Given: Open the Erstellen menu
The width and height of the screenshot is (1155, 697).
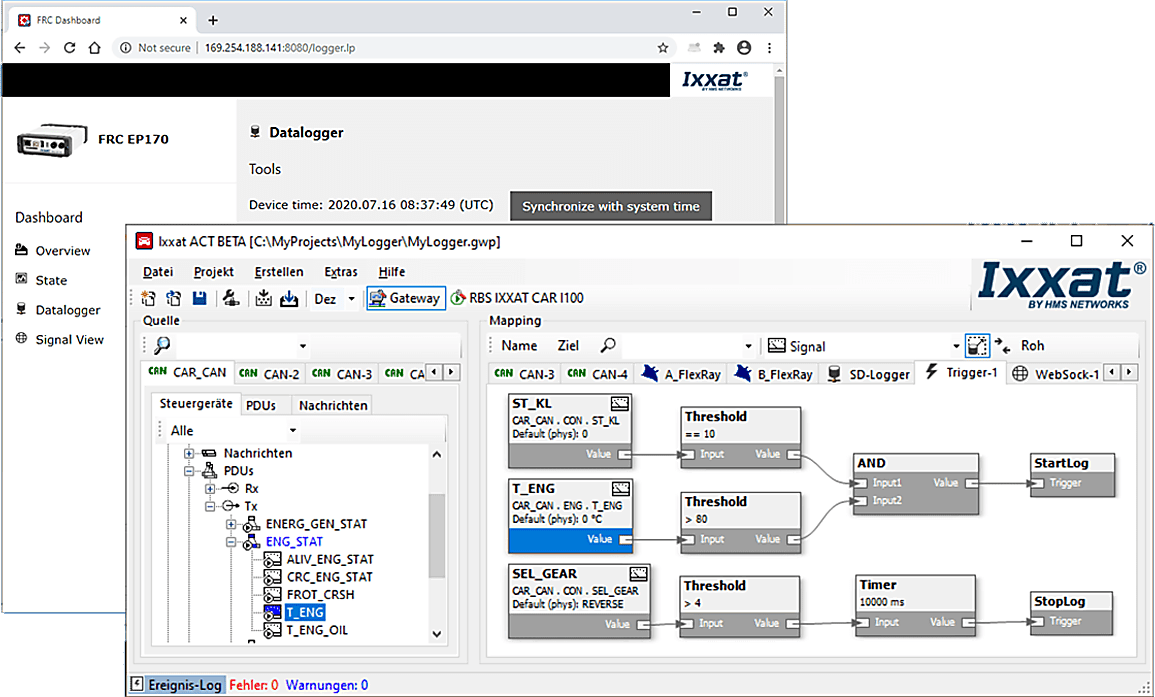Looking at the screenshot, I should pyautogui.click(x=279, y=272).
